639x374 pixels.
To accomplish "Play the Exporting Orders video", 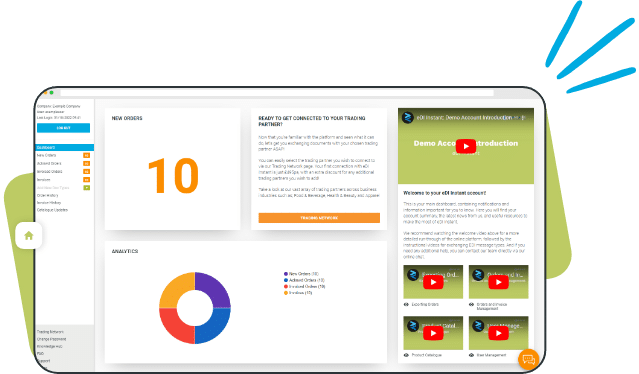I will pos(433,282).
